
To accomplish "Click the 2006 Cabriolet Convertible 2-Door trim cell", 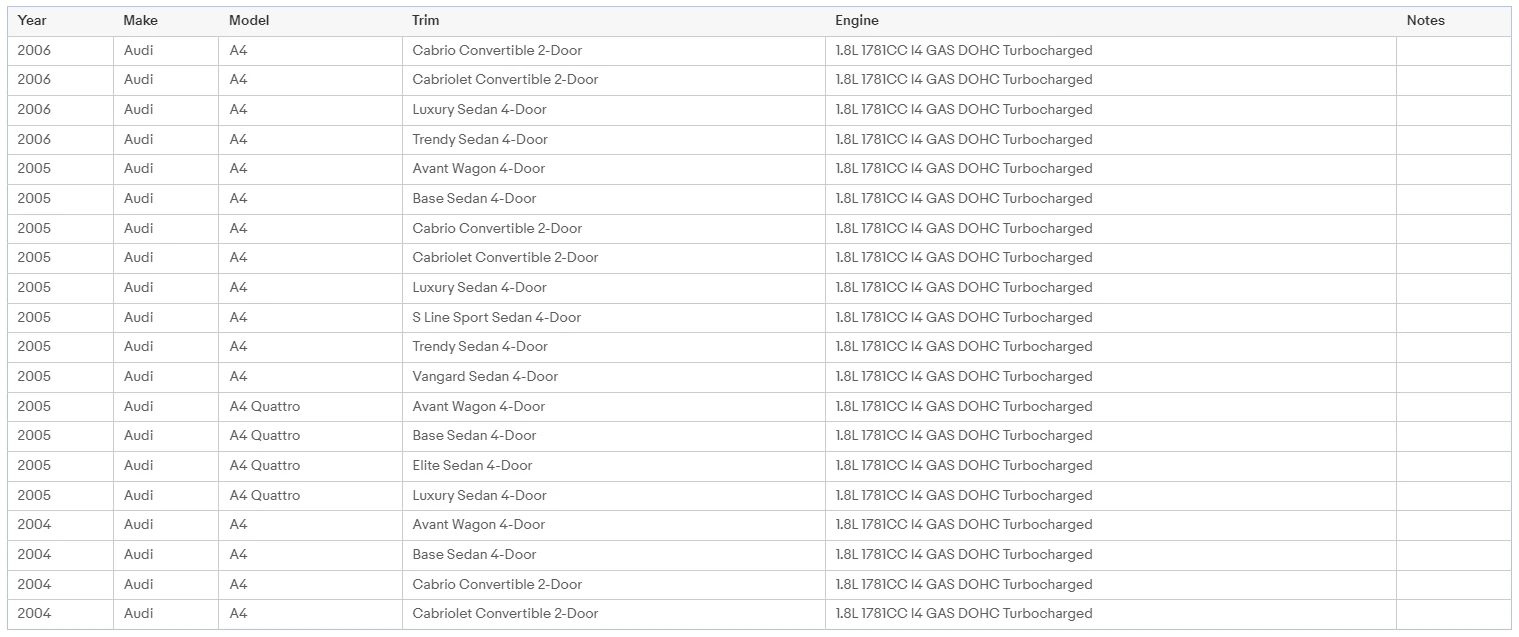I will (505, 79).
